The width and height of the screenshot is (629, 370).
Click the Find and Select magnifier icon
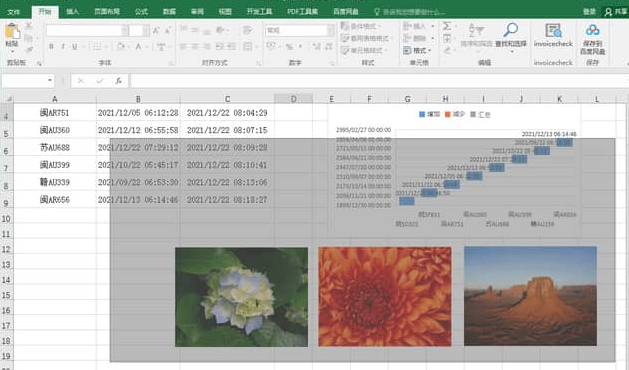tap(511, 30)
